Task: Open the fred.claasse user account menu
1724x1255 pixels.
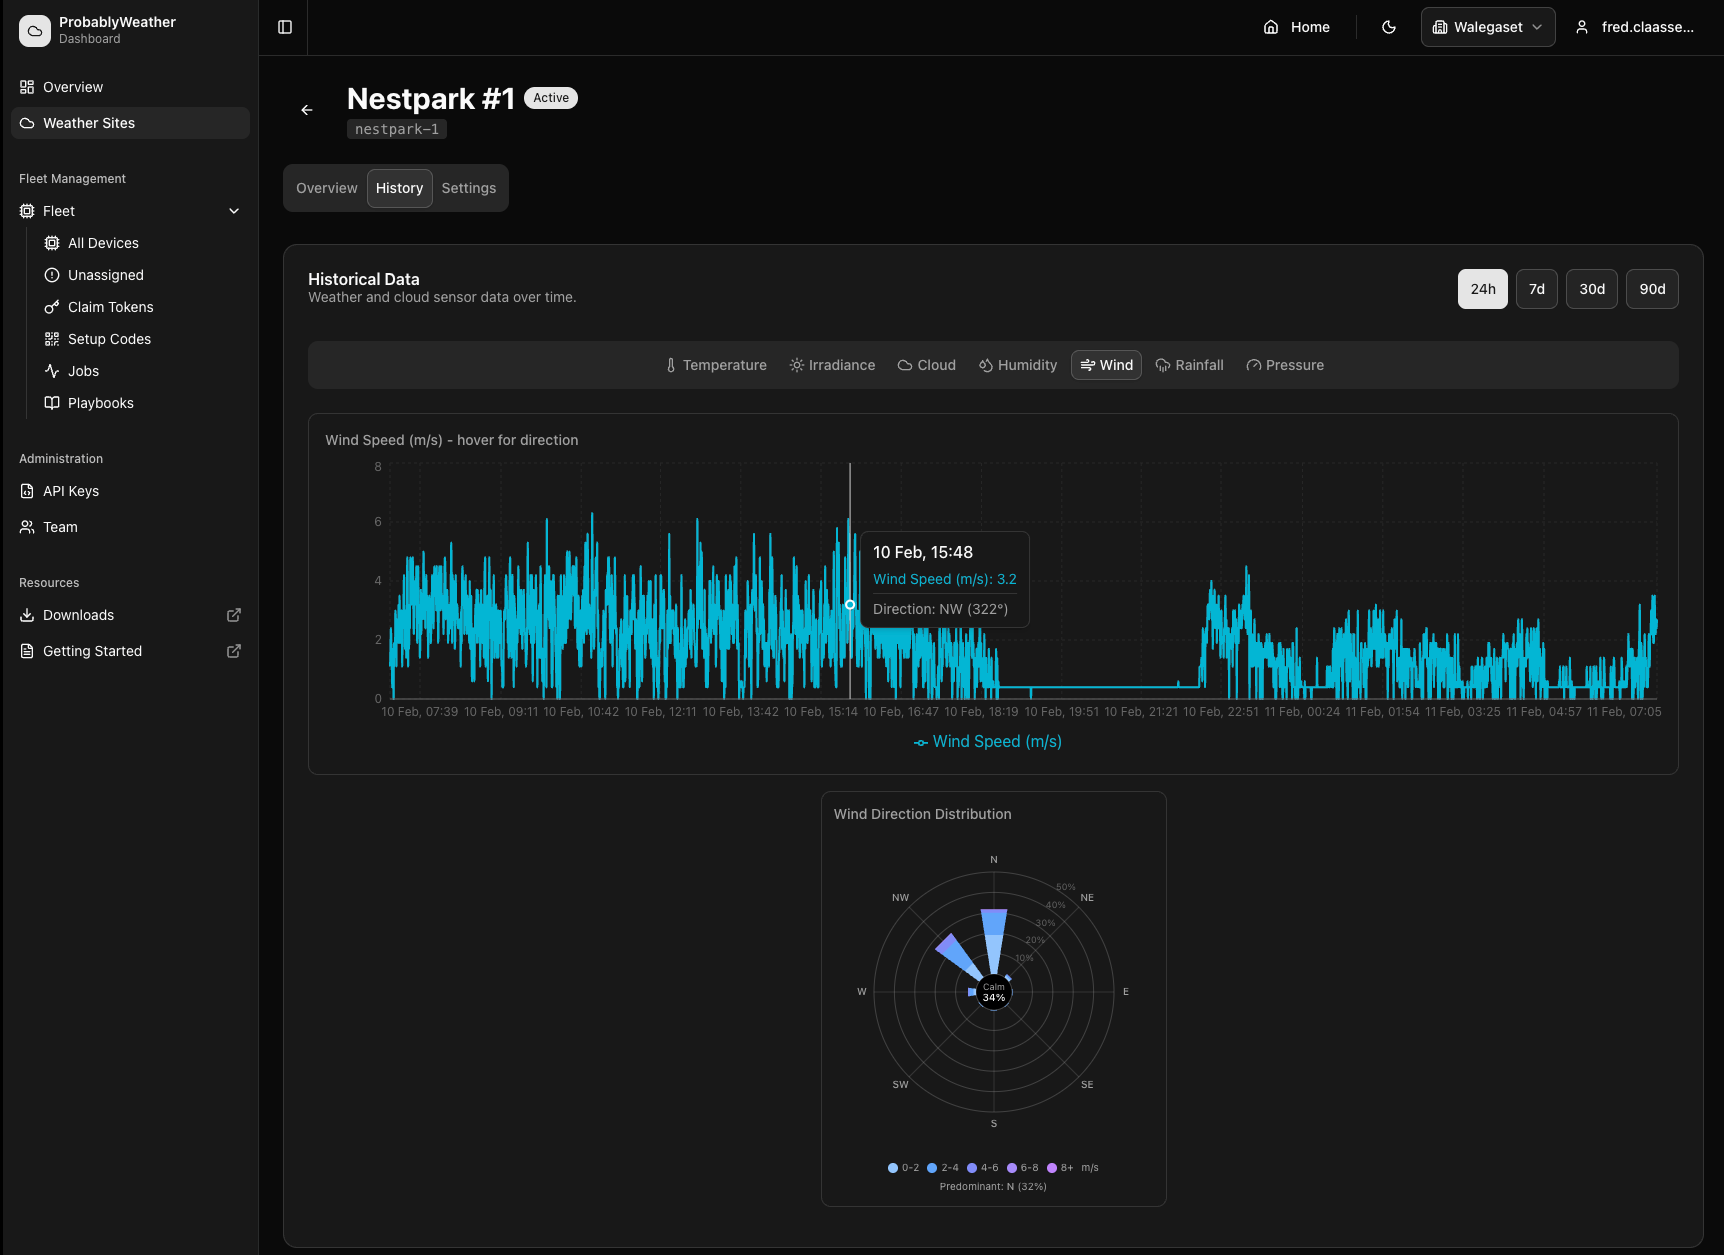Action: point(1636,27)
